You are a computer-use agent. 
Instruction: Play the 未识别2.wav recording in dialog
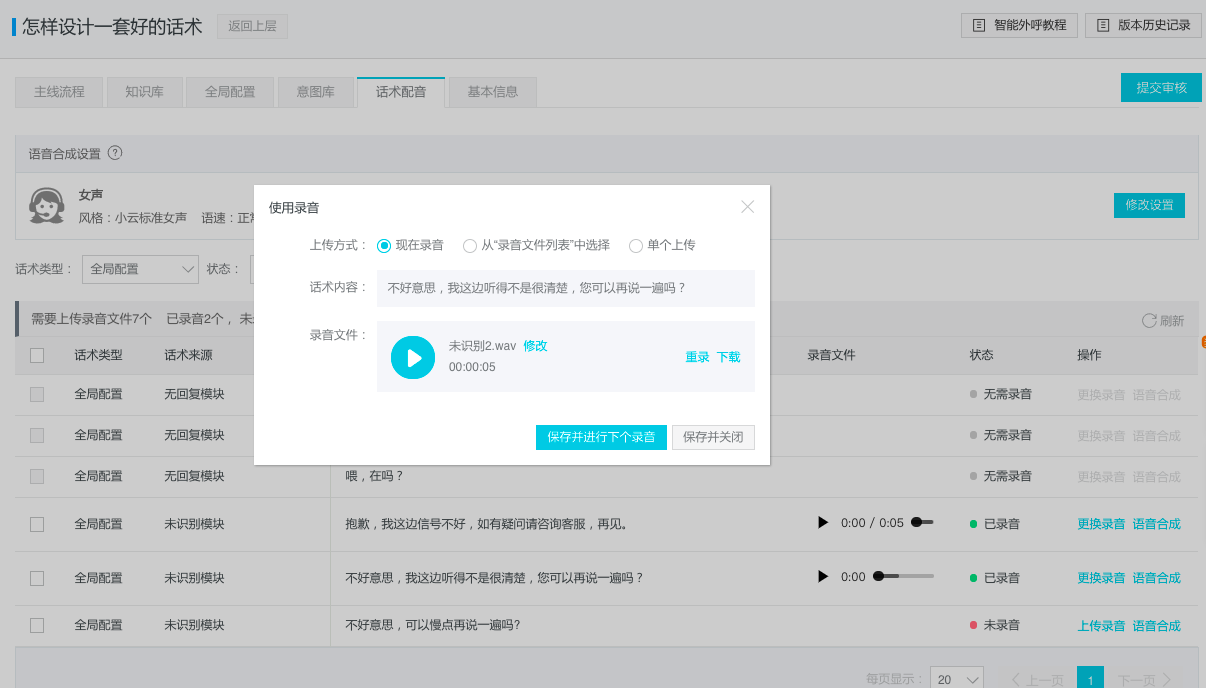click(413, 357)
